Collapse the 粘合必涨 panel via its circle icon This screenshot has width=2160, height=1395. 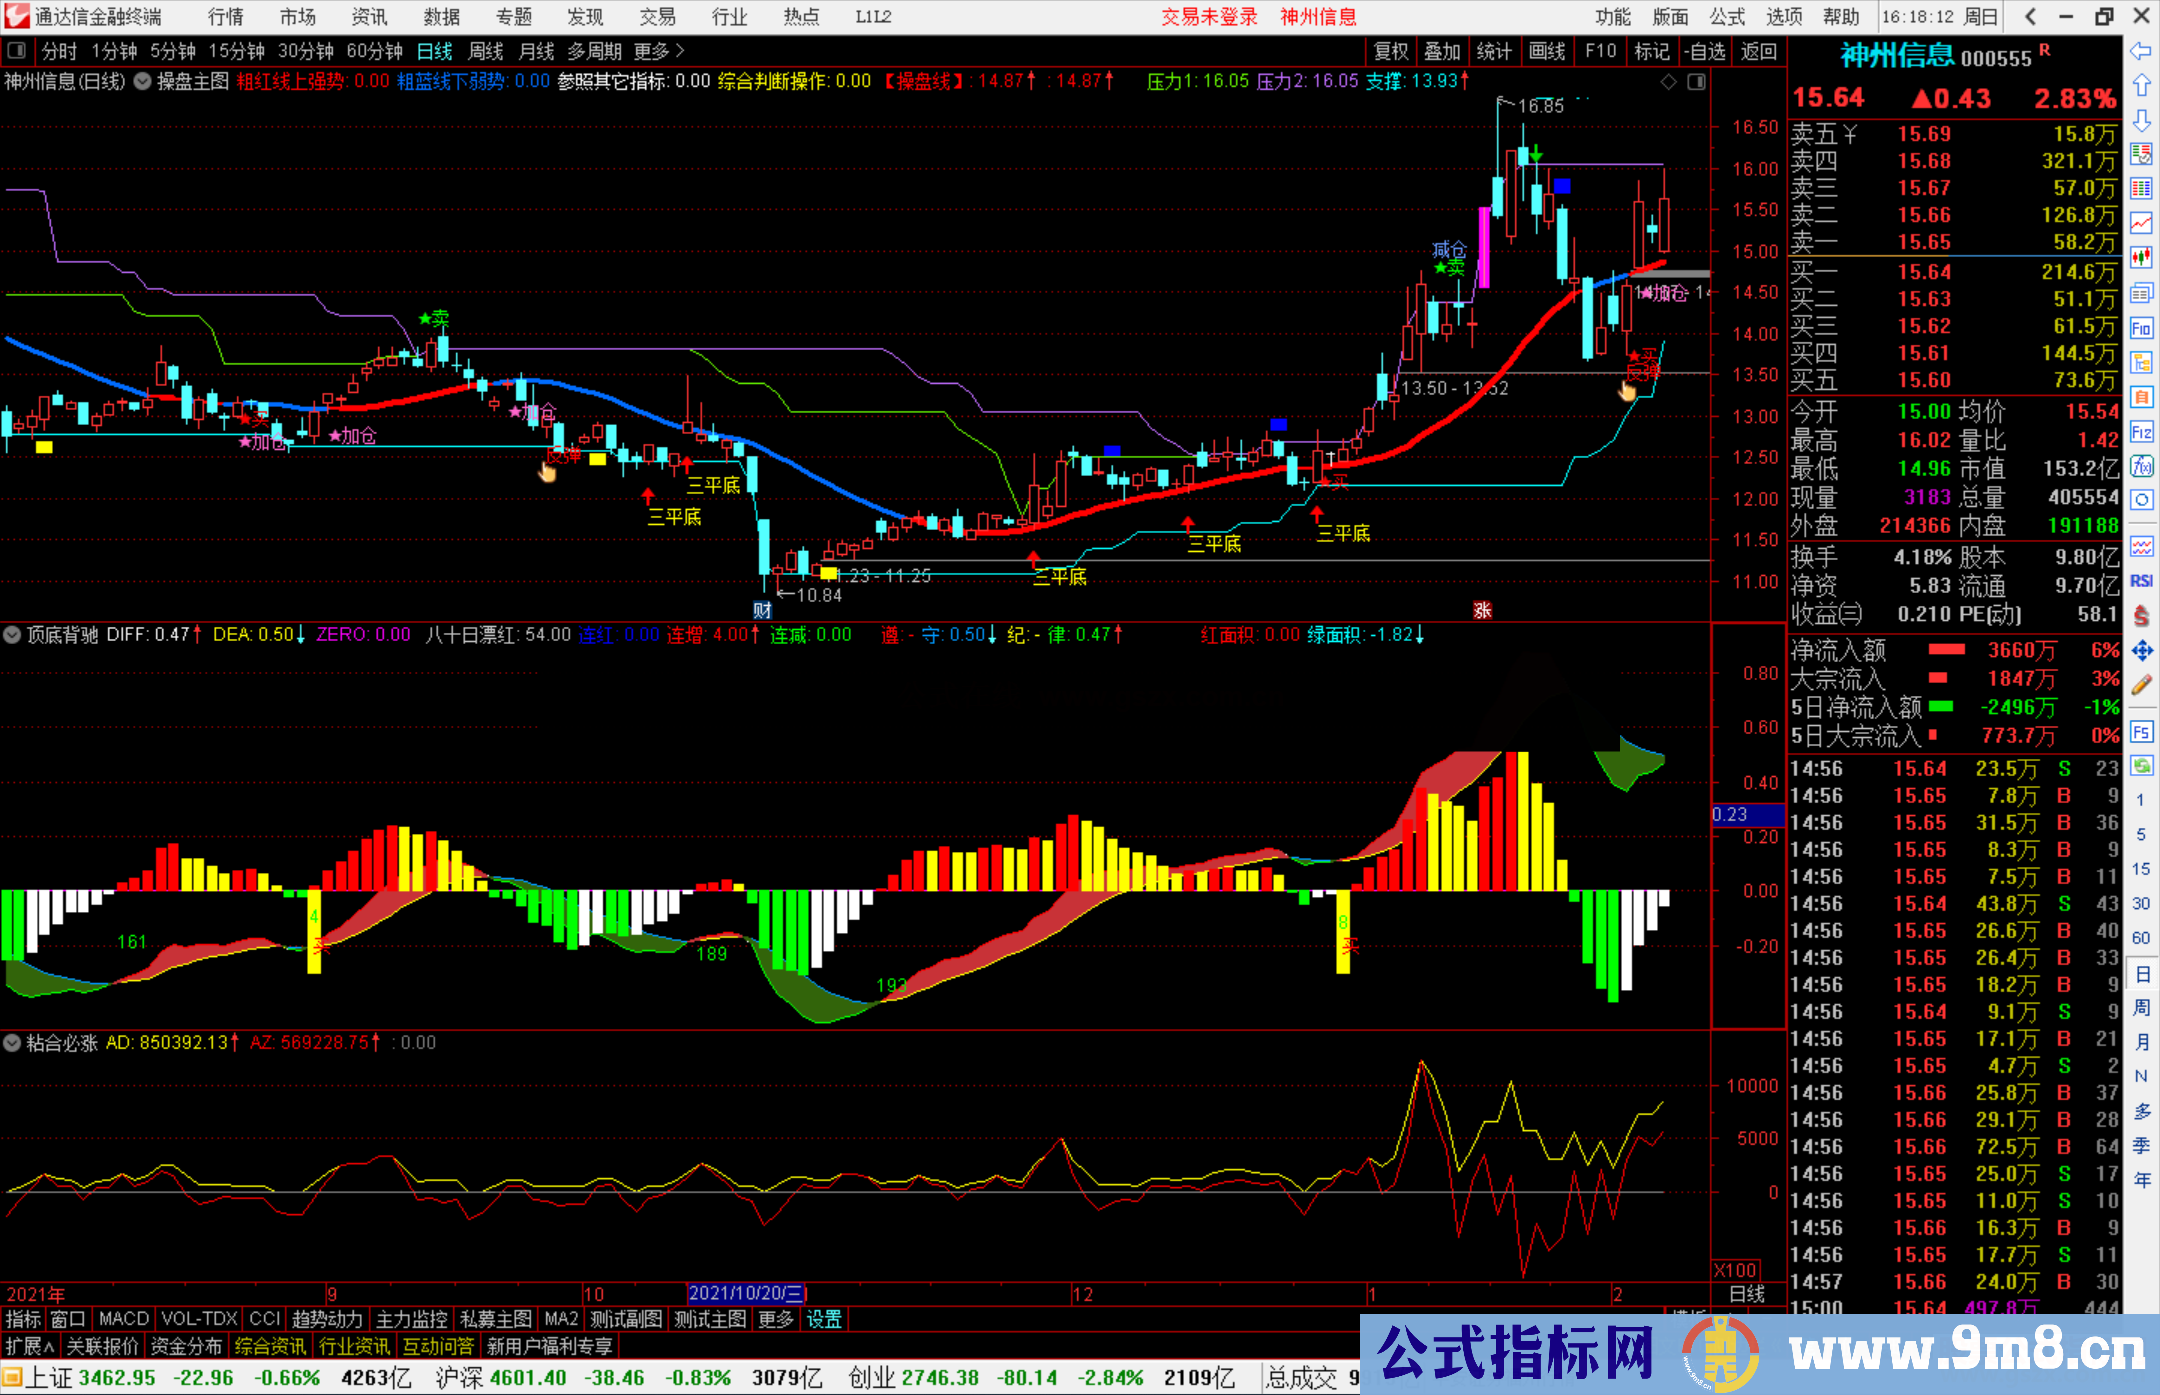12,1043
